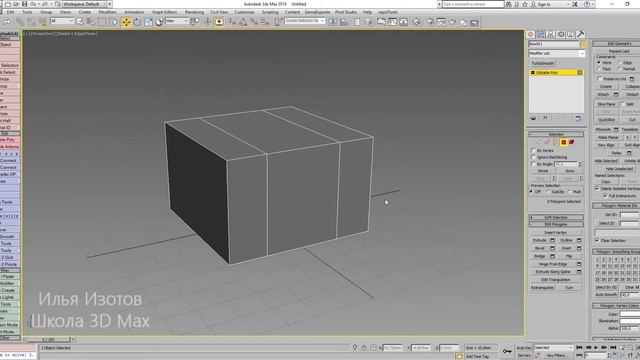The height and width of the screenshot is (360, 640).
Task: Open the selection filter All dropdown
Action: point(62,20)
